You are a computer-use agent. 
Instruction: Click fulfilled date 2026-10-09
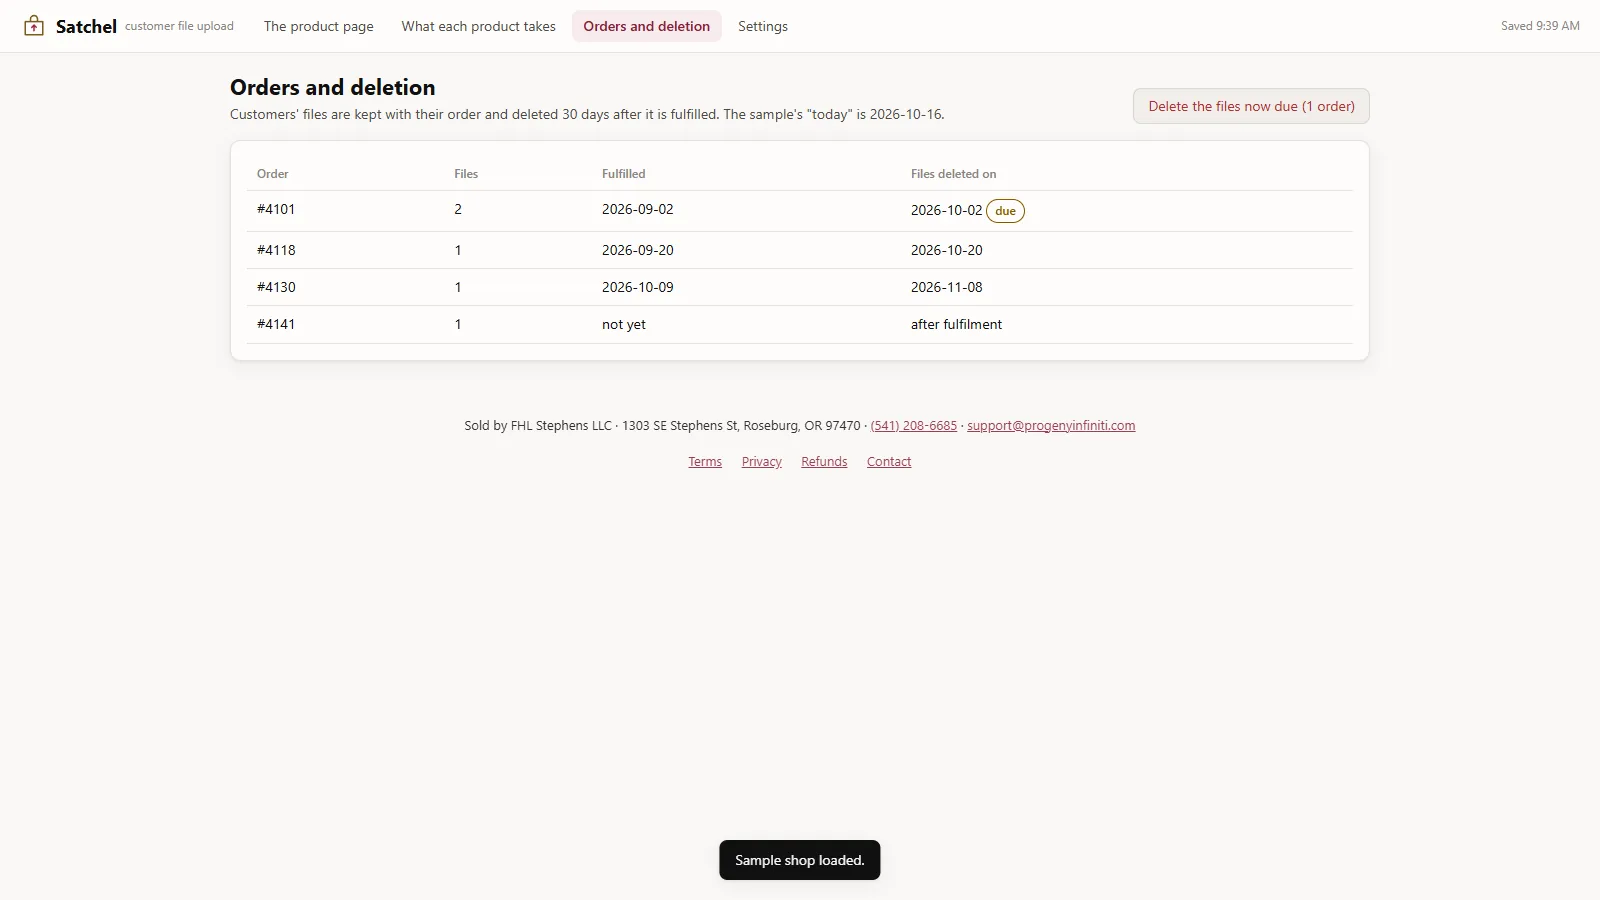(x=638, y=287)
